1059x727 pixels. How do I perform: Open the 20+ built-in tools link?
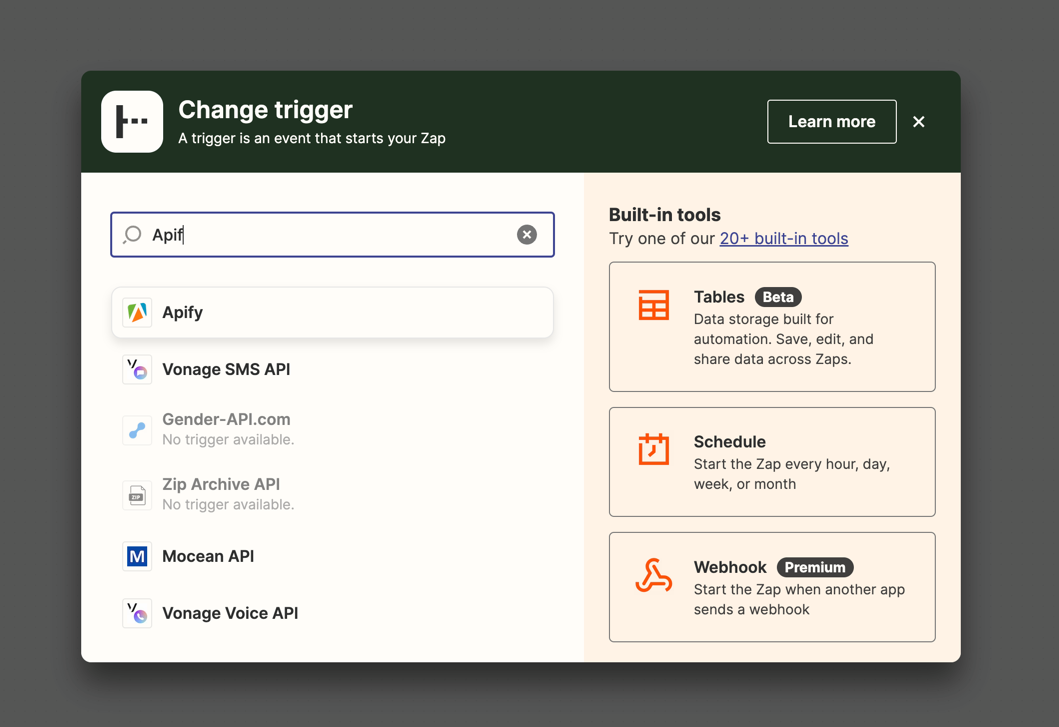(x=784, y=239)
